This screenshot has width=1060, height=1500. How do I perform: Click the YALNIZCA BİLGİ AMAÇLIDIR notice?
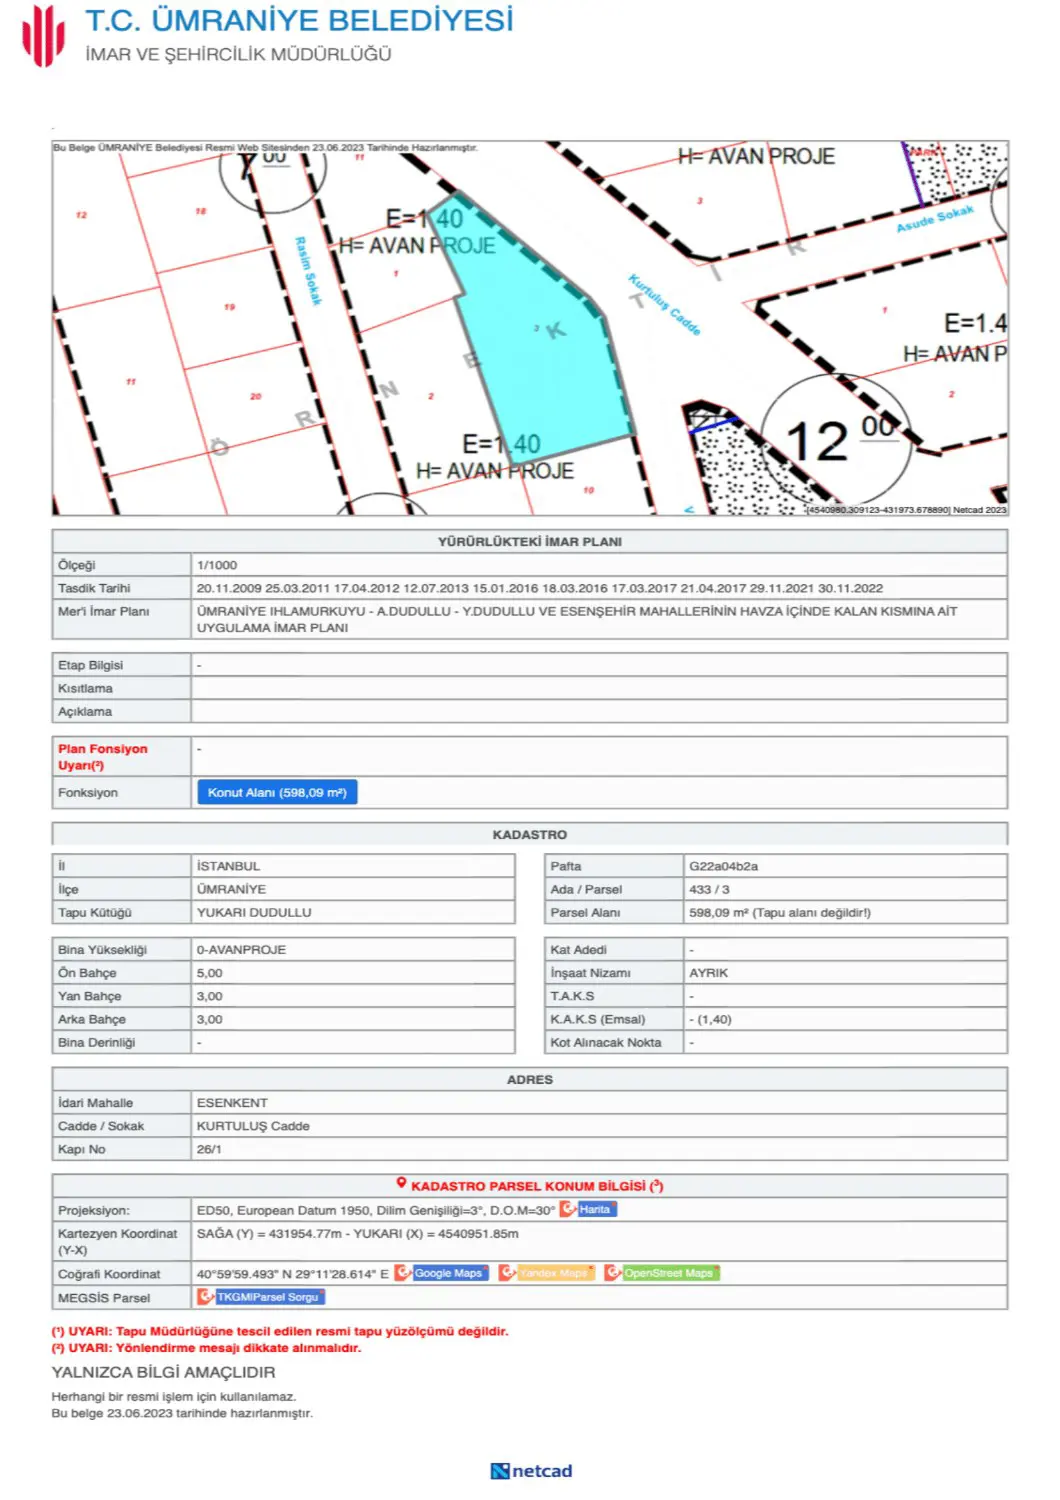[x=164, y=1372]
